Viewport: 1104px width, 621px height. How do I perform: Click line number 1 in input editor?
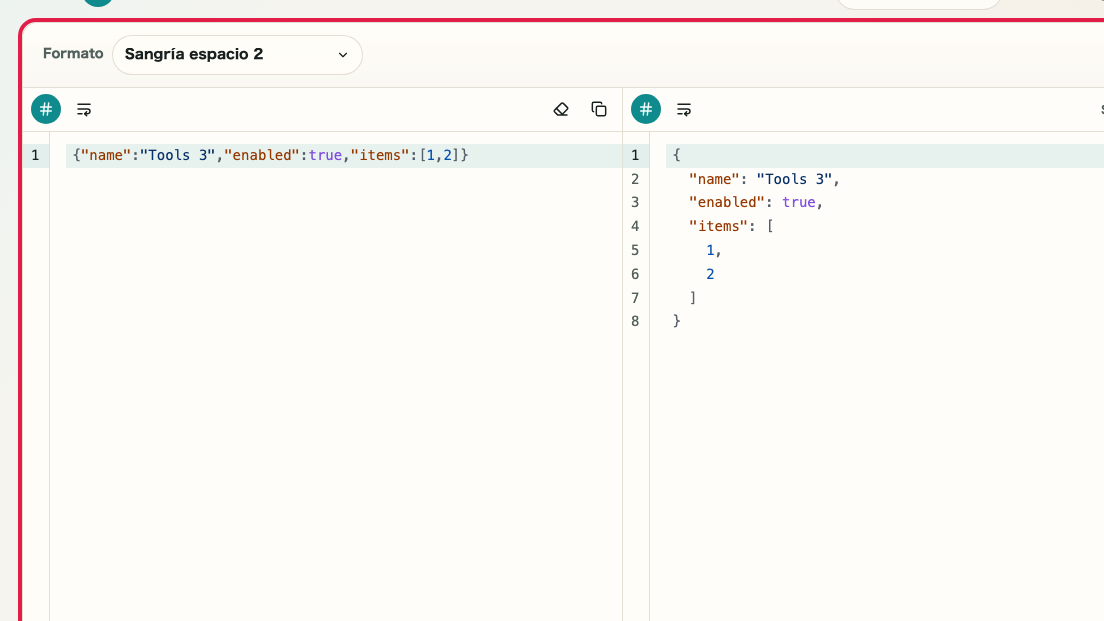pos(35,156)
